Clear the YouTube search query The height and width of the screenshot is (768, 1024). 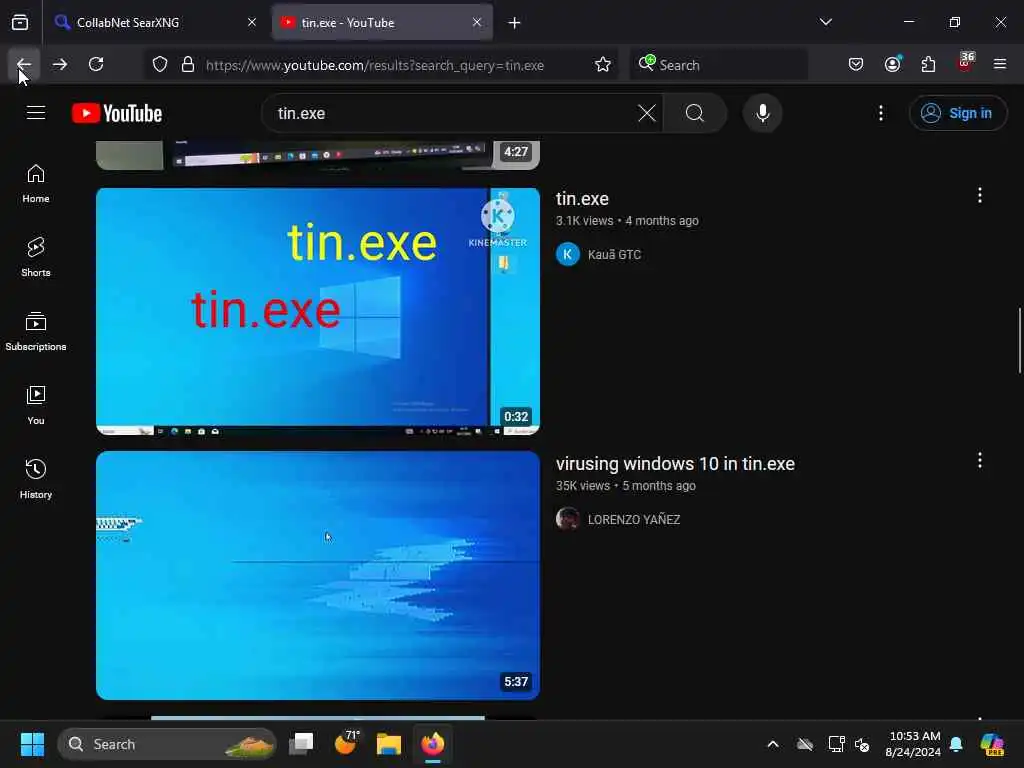647,113
